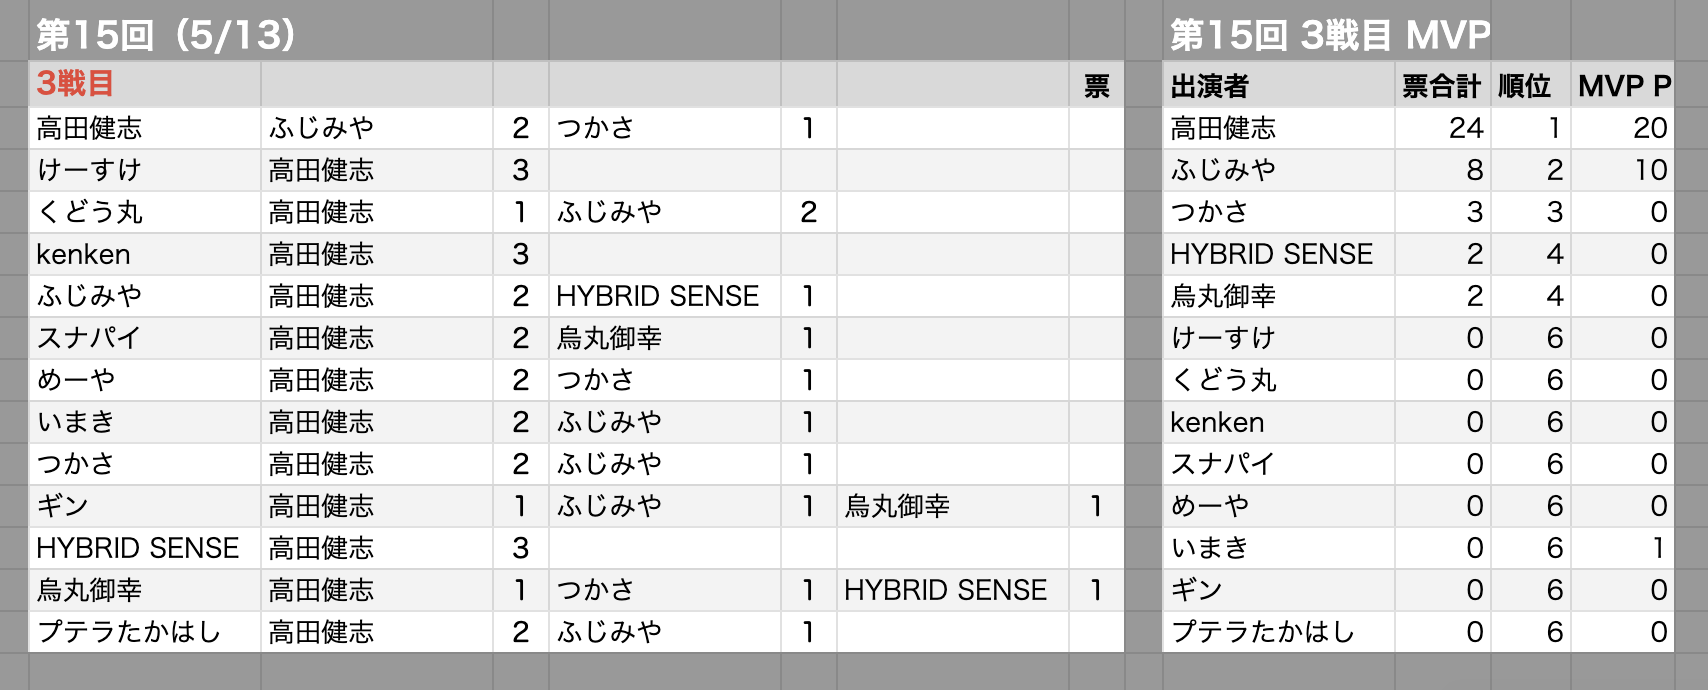Viewport: 1708px width, 690px height.
Task: Click つかさ in the MVP ranking table
Action: tap(1278, 212)
